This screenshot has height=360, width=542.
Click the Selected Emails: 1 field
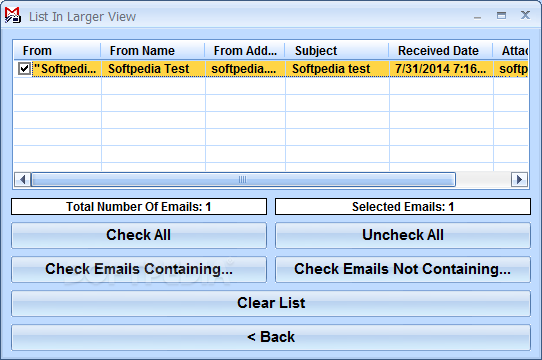(x=403, y=207)
